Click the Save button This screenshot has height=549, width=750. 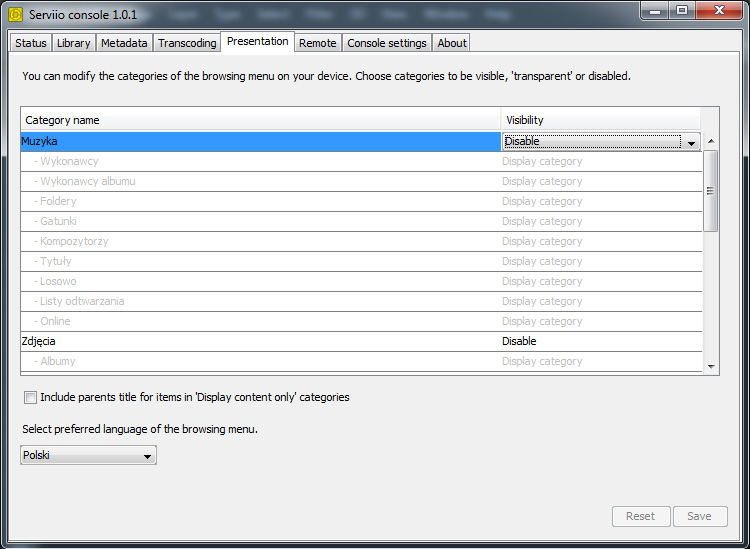click(699, 516)
